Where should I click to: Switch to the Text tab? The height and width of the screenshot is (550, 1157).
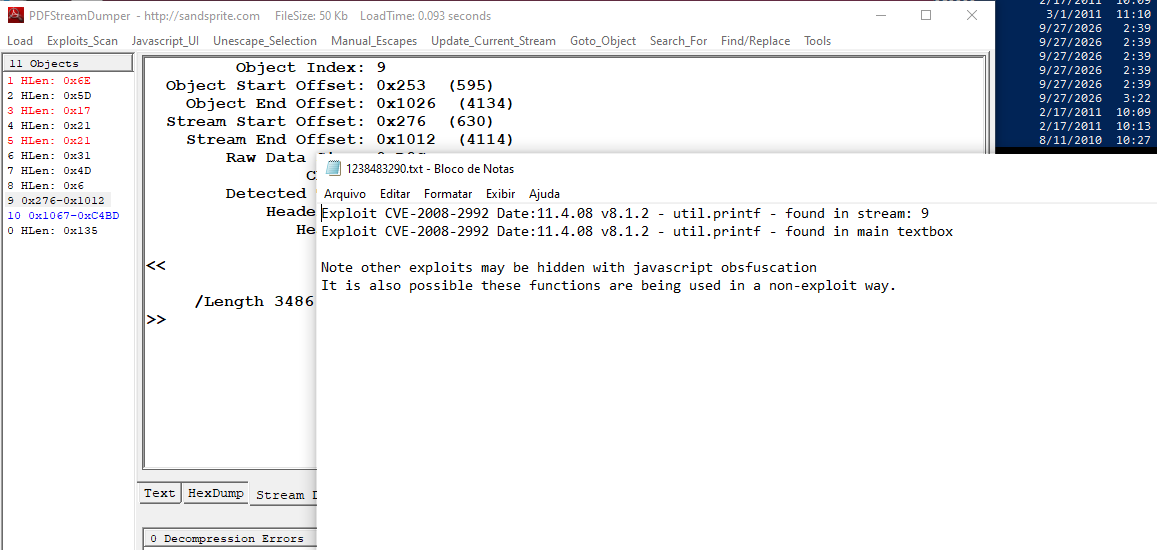pyautogui.click(x=159, y=493)
